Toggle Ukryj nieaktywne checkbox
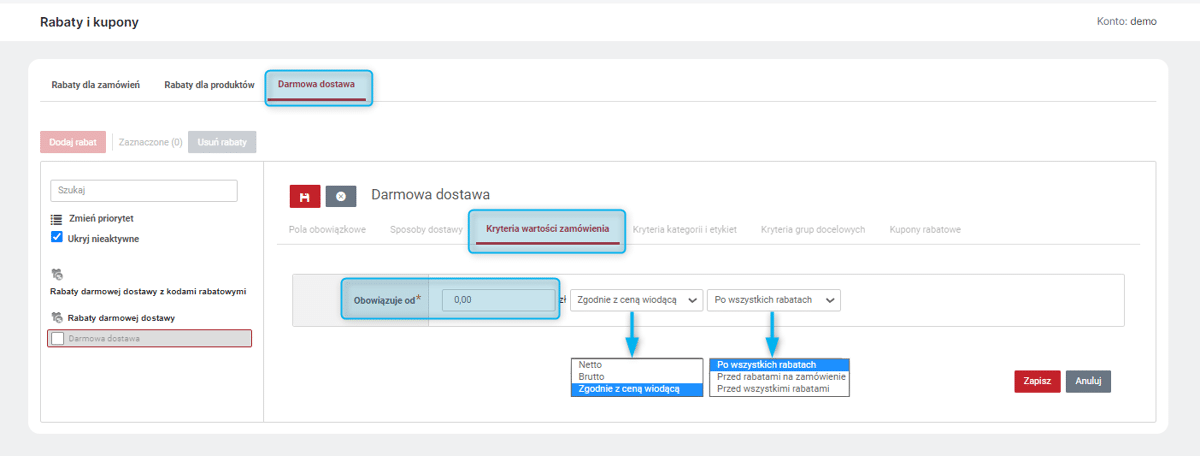This screenshot has height=456, width=1200. click(57, 238)
